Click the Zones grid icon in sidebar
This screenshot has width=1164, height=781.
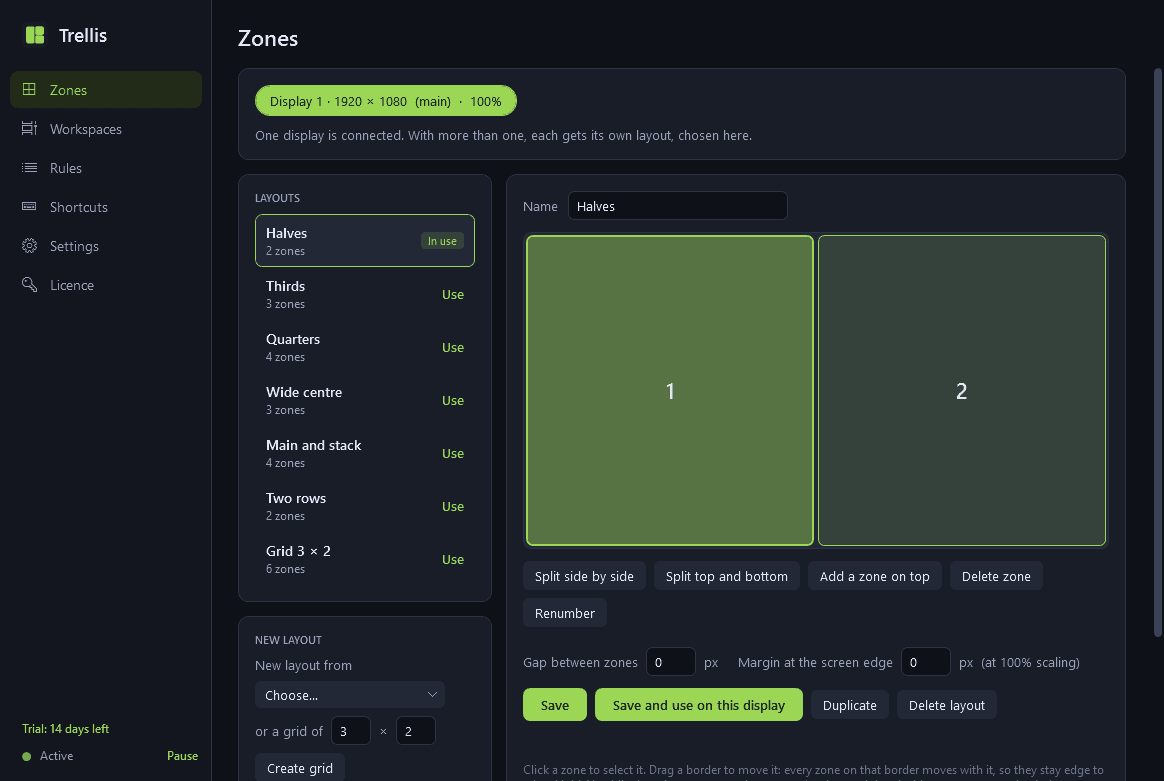click(29, 89)
